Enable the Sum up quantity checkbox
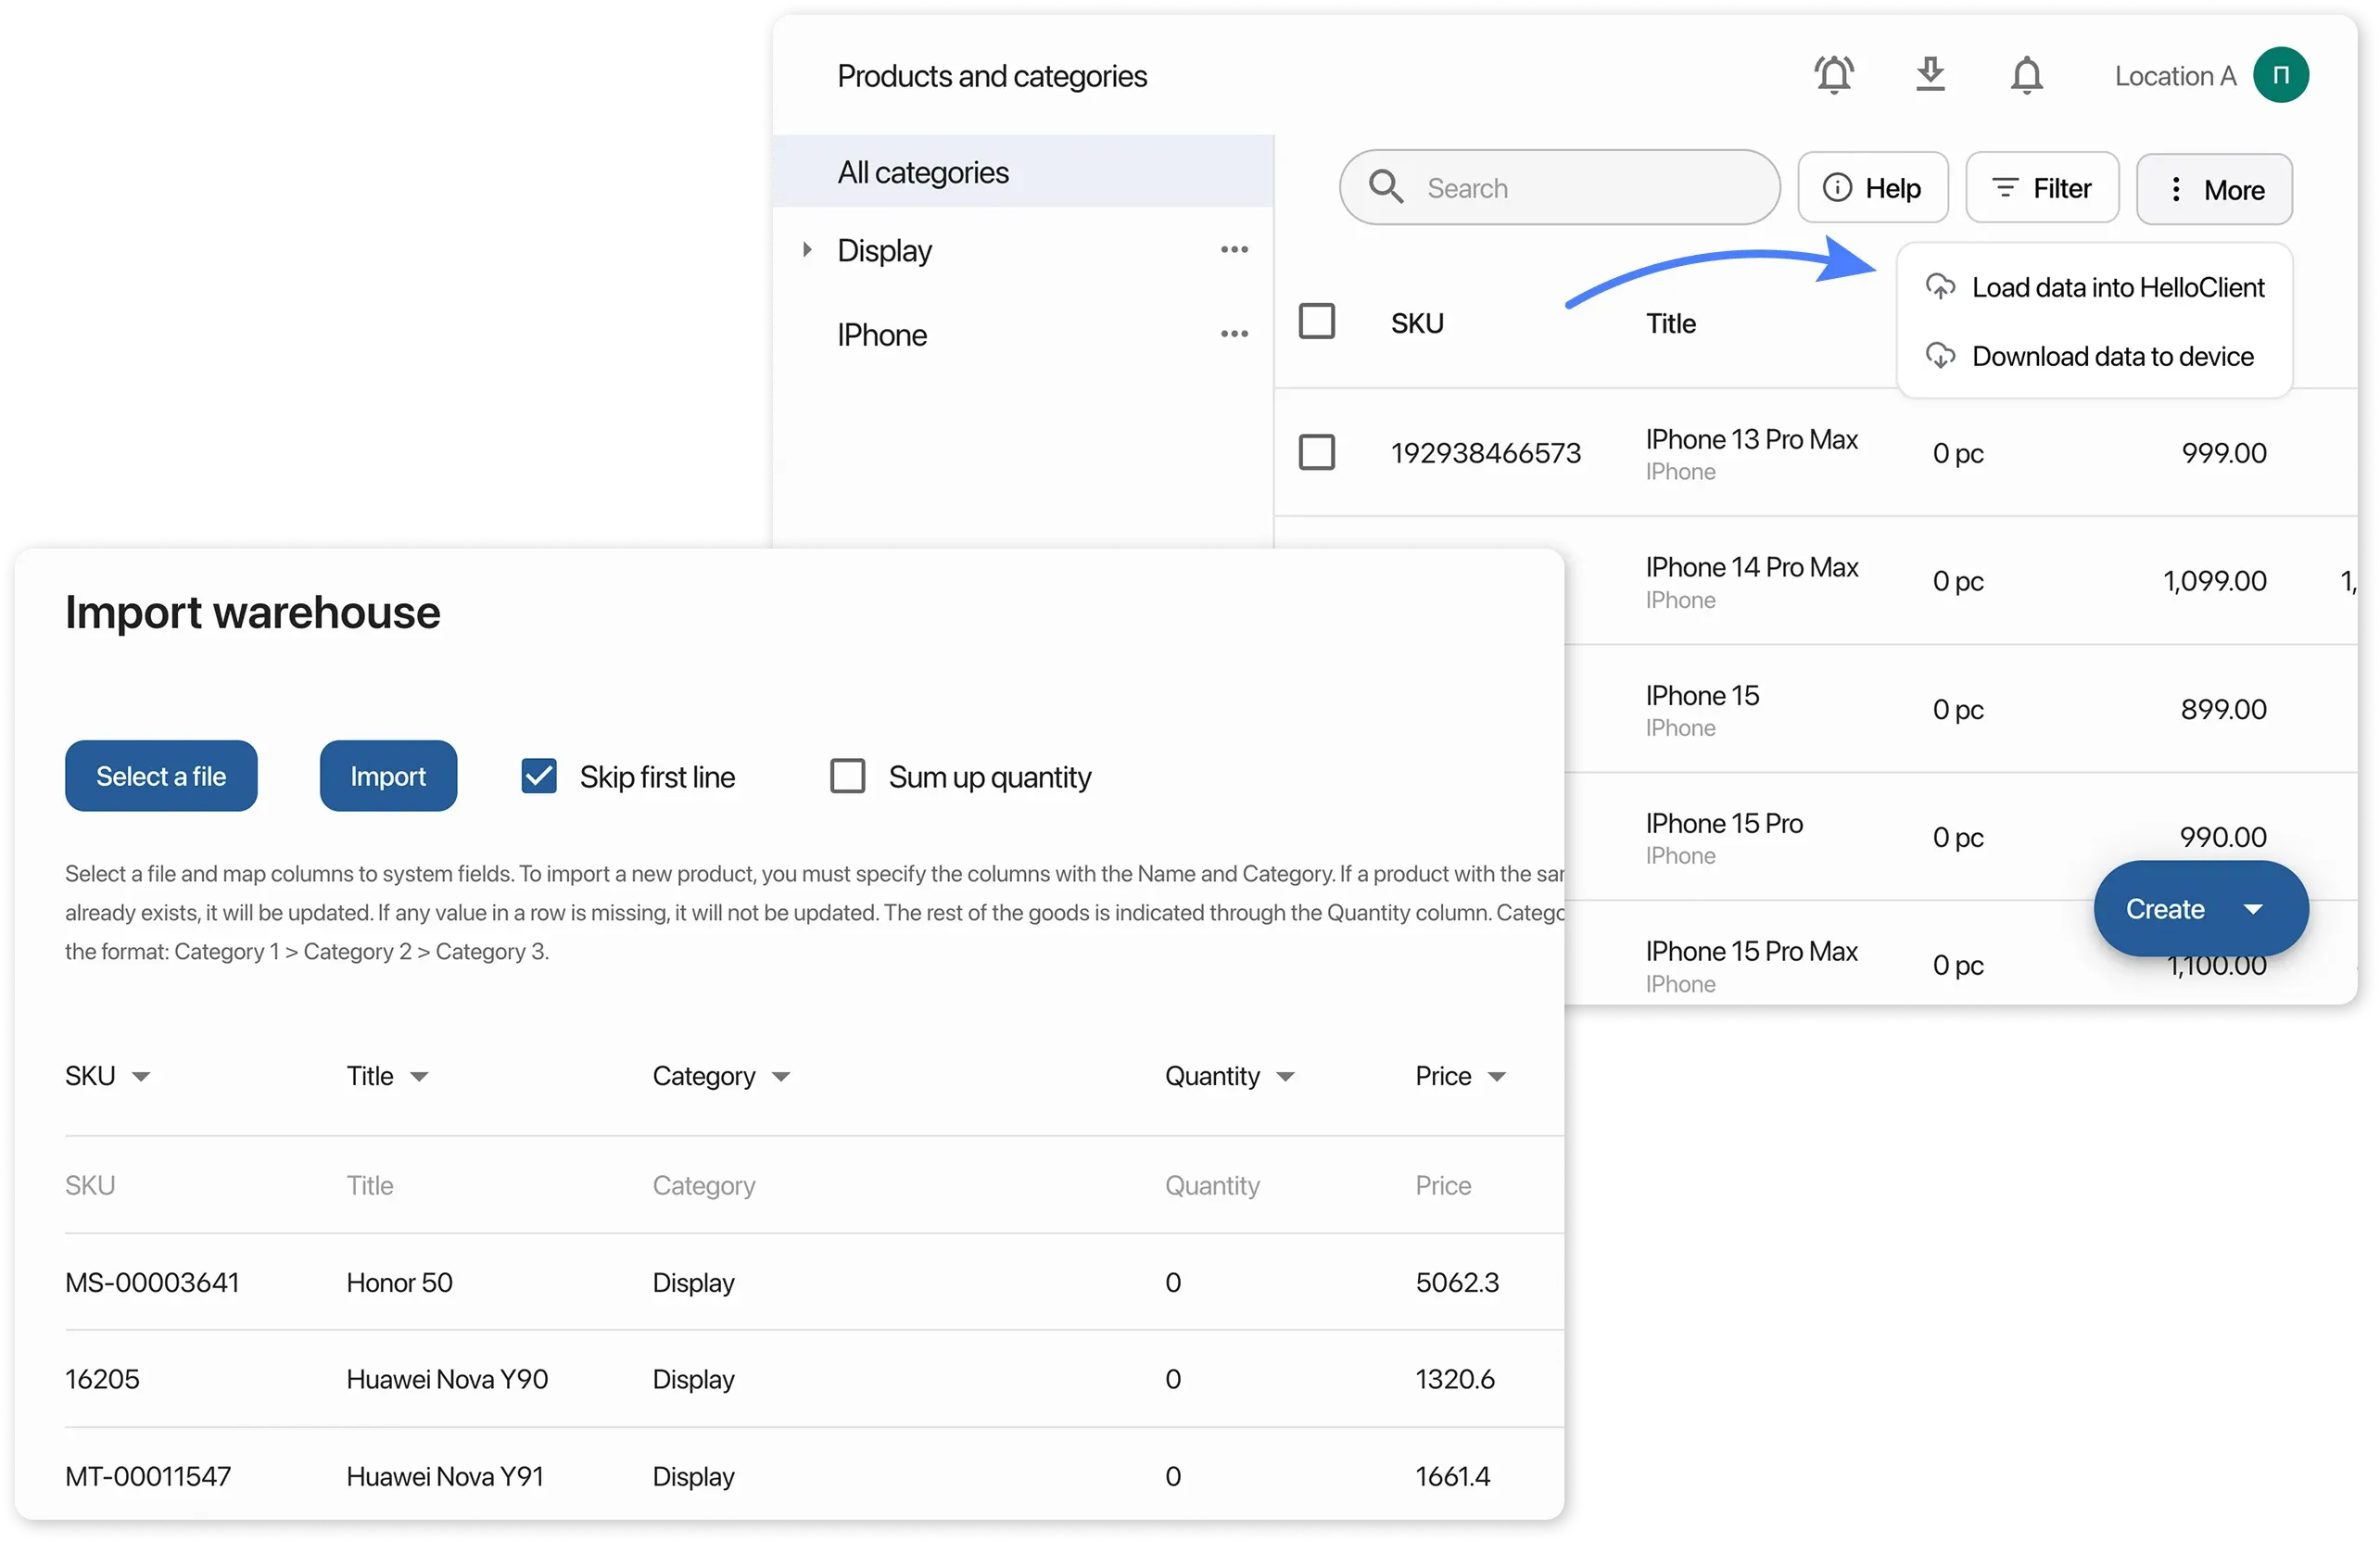2380x1542 pixels. coord(848,776)
